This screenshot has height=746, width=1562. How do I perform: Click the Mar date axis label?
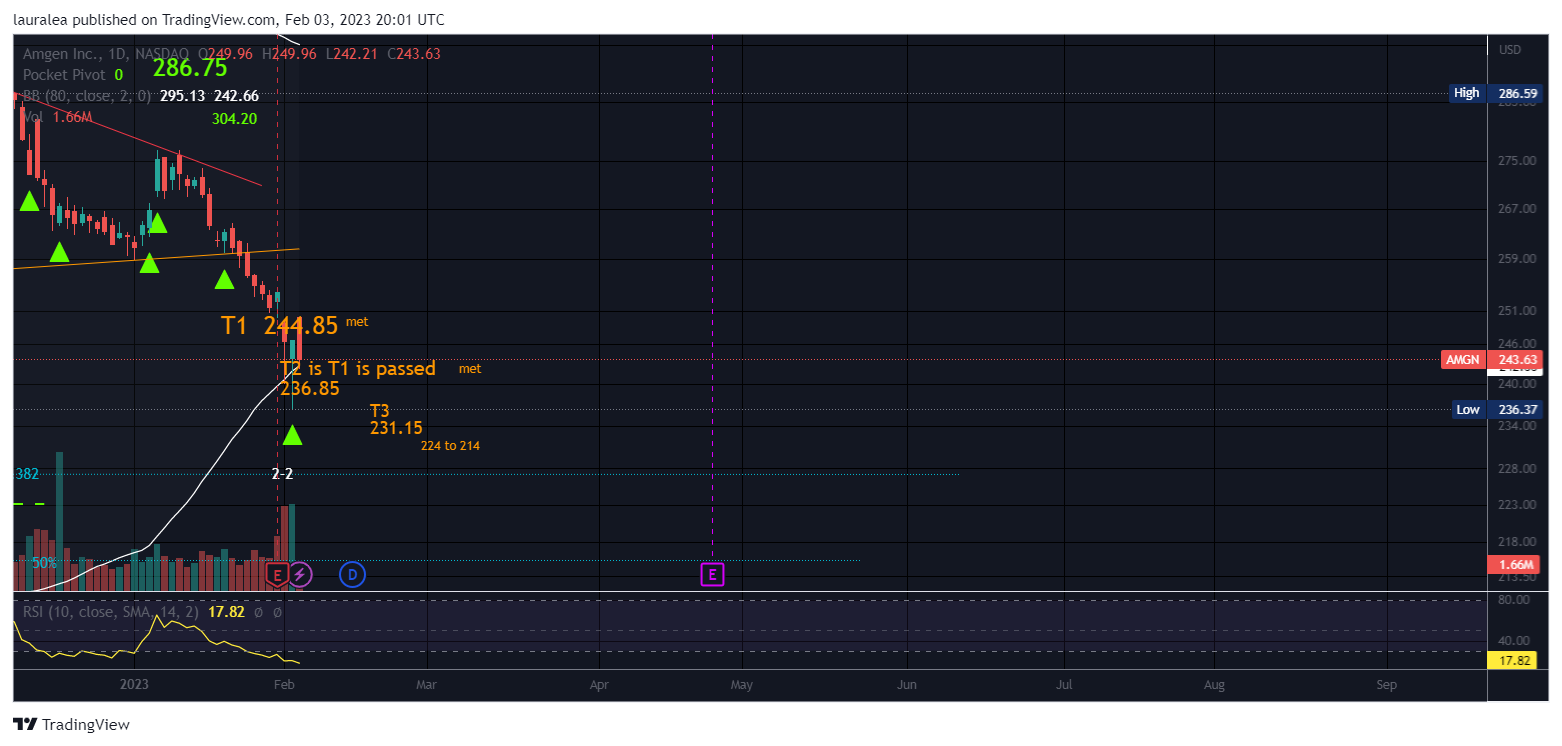pos(427,686)
